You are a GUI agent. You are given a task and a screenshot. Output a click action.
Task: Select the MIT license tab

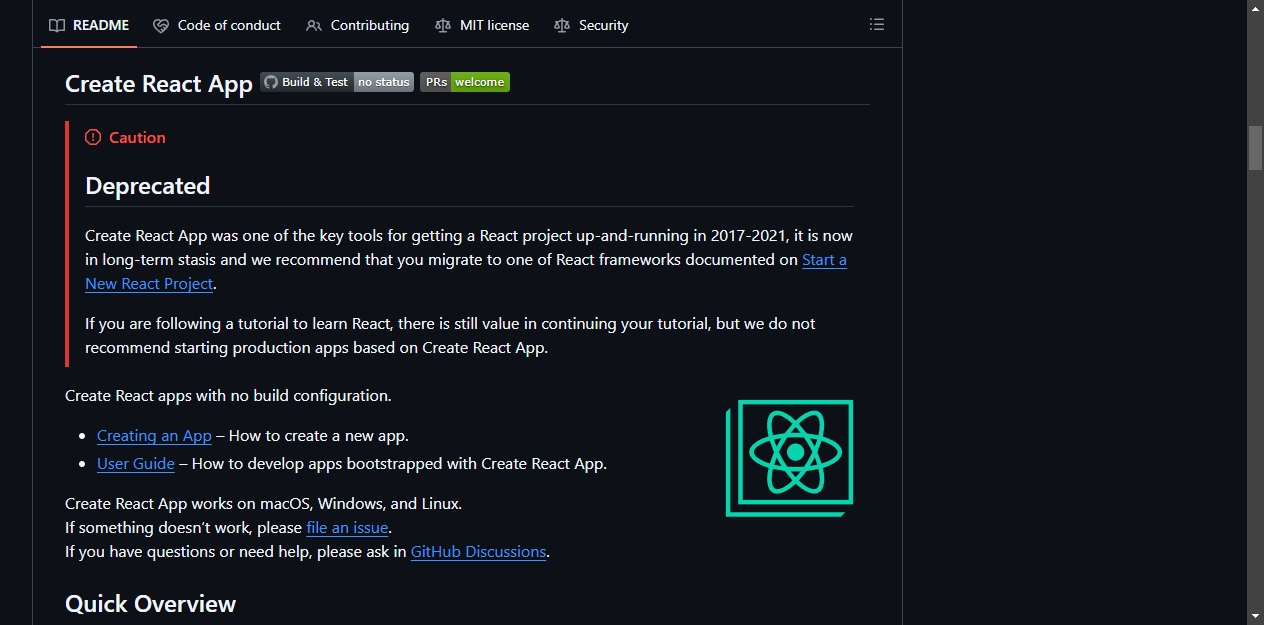482,25
